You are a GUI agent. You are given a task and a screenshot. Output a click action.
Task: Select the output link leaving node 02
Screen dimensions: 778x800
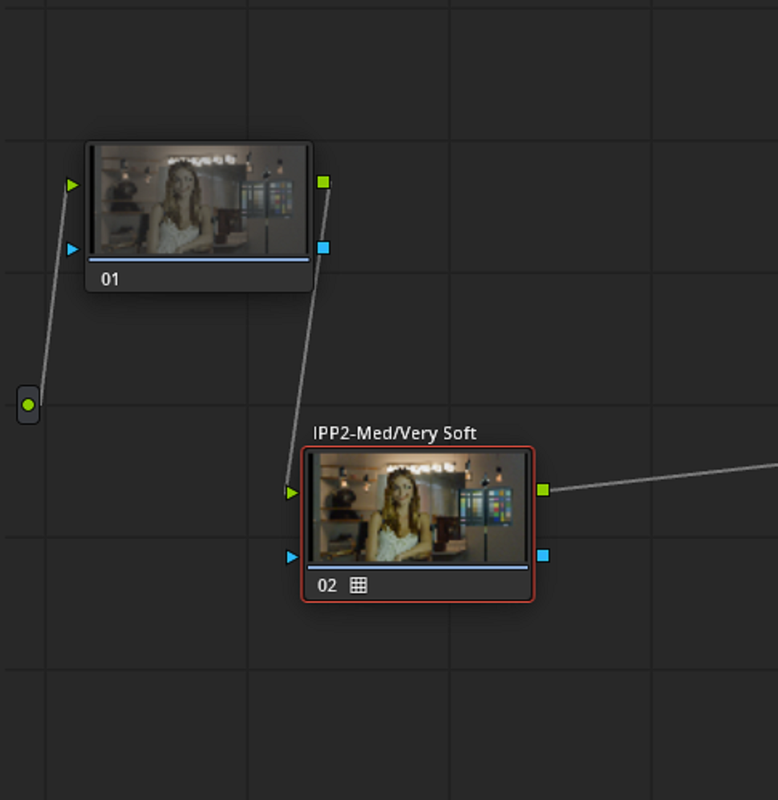click(x=663, y=478)
